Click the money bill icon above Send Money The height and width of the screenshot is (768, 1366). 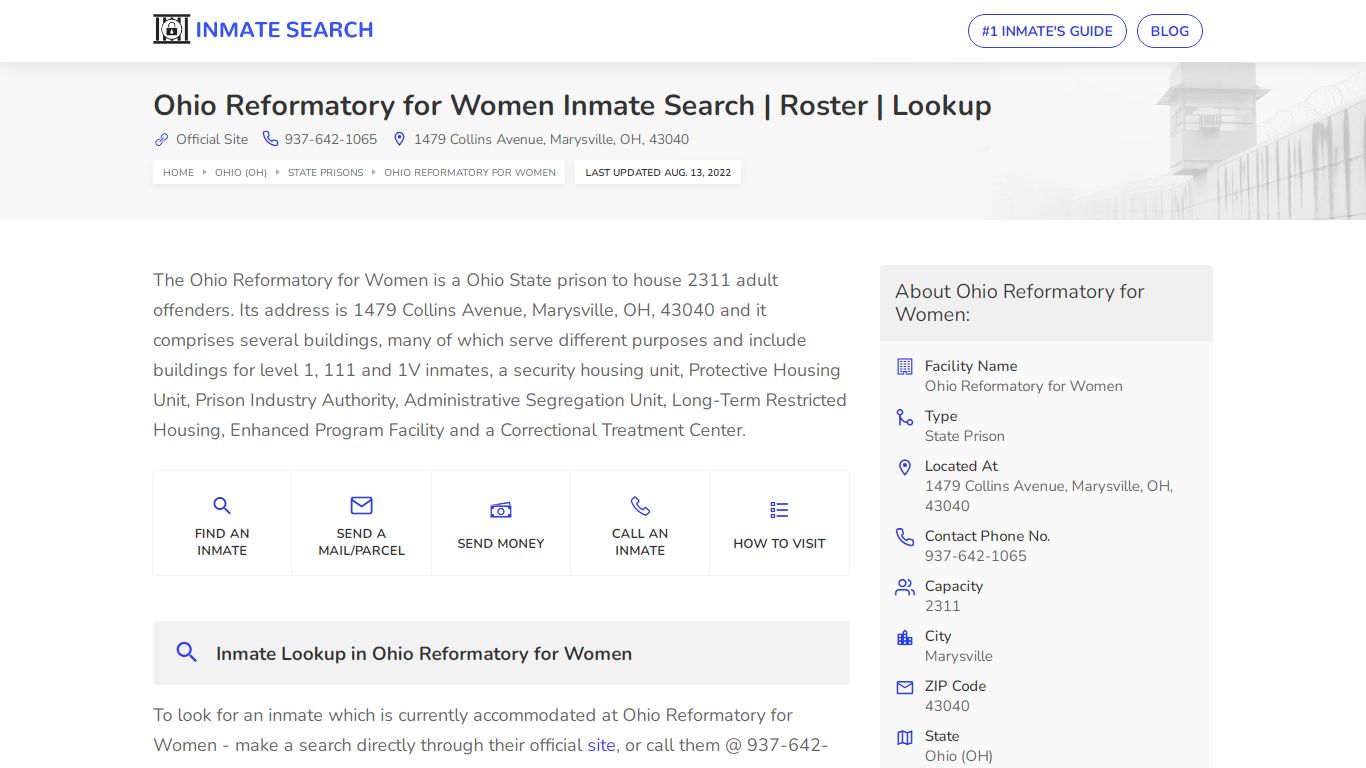point(501,511)
